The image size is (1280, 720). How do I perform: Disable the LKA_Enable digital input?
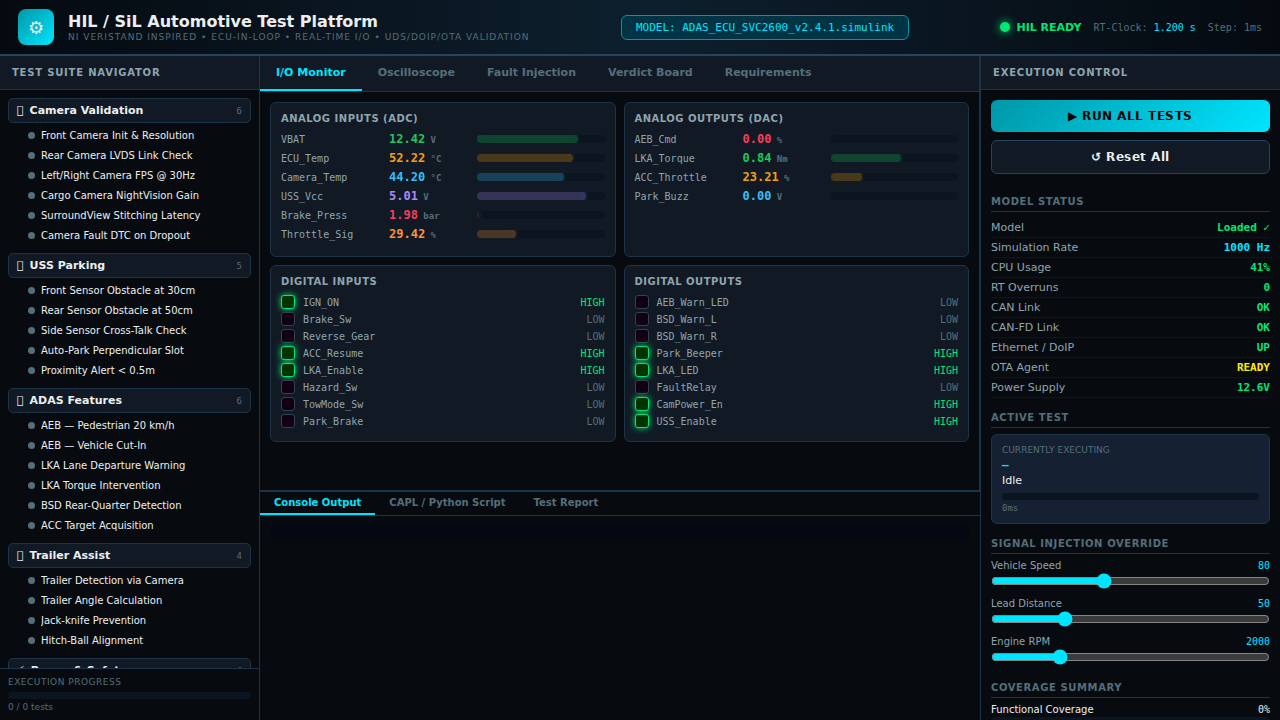(288, 370)
